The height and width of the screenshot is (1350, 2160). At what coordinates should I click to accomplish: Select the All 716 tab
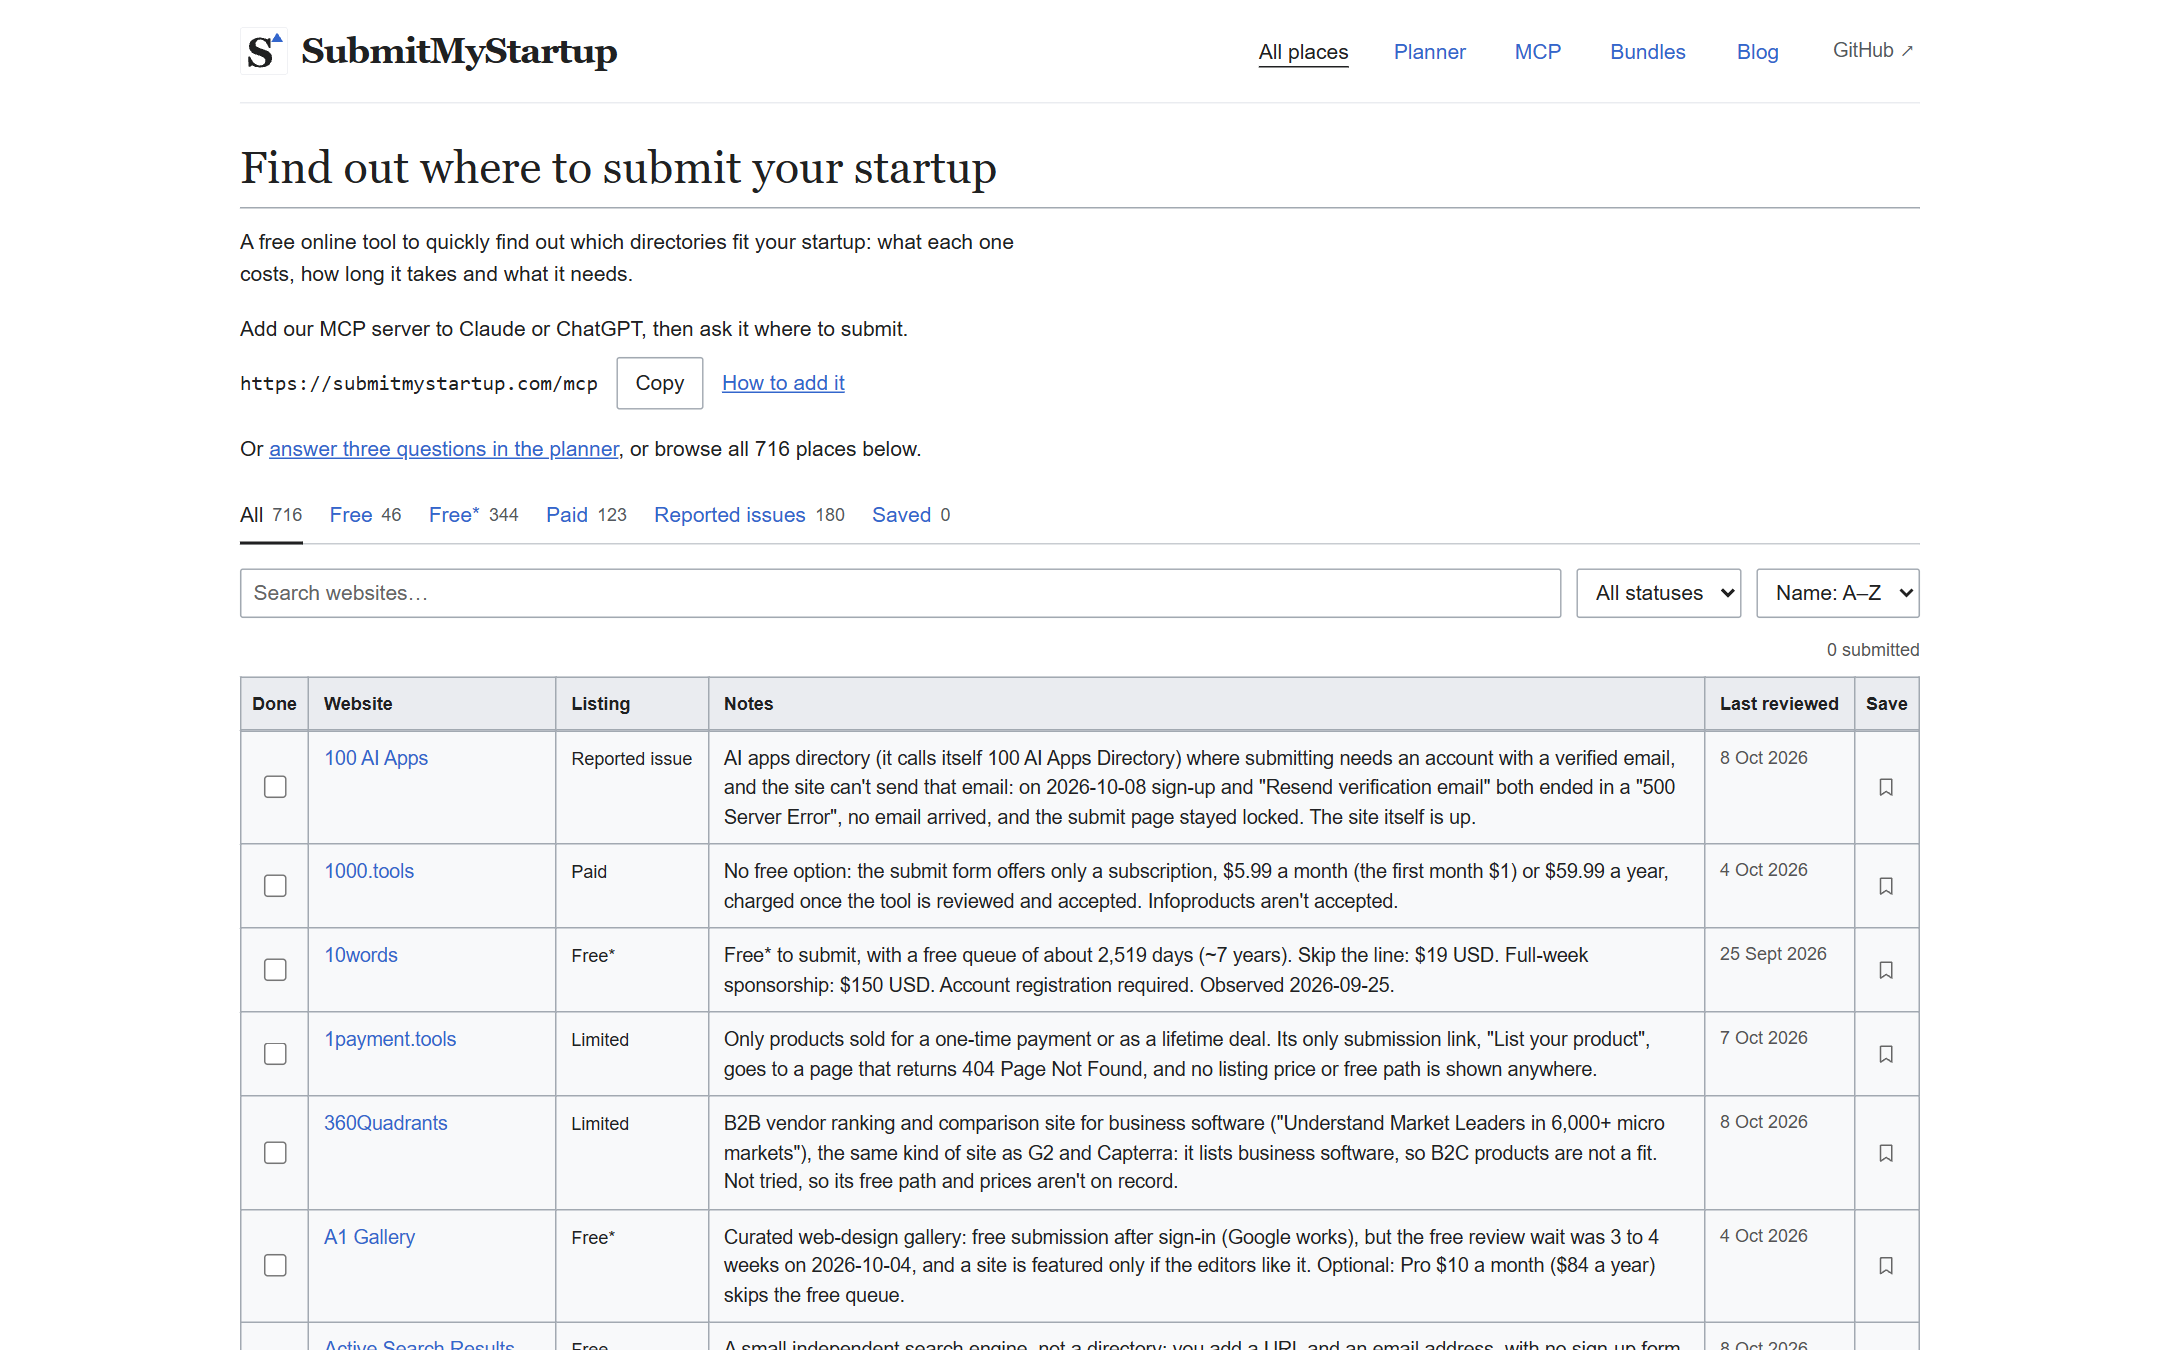coord(271,515)
